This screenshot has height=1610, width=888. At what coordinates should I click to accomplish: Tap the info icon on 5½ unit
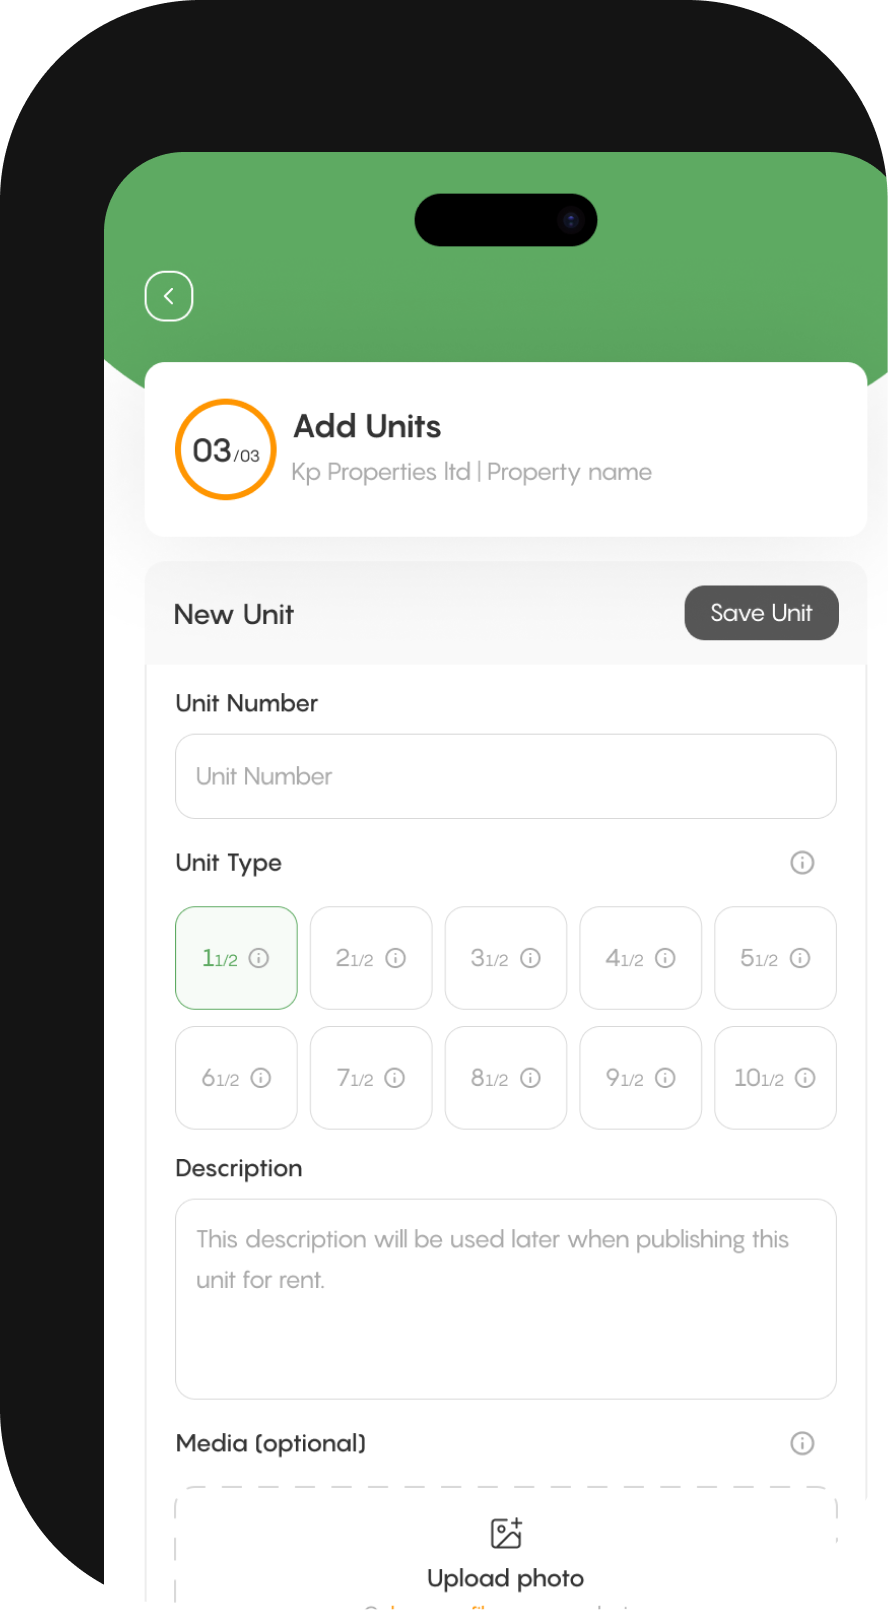(800, 958)
